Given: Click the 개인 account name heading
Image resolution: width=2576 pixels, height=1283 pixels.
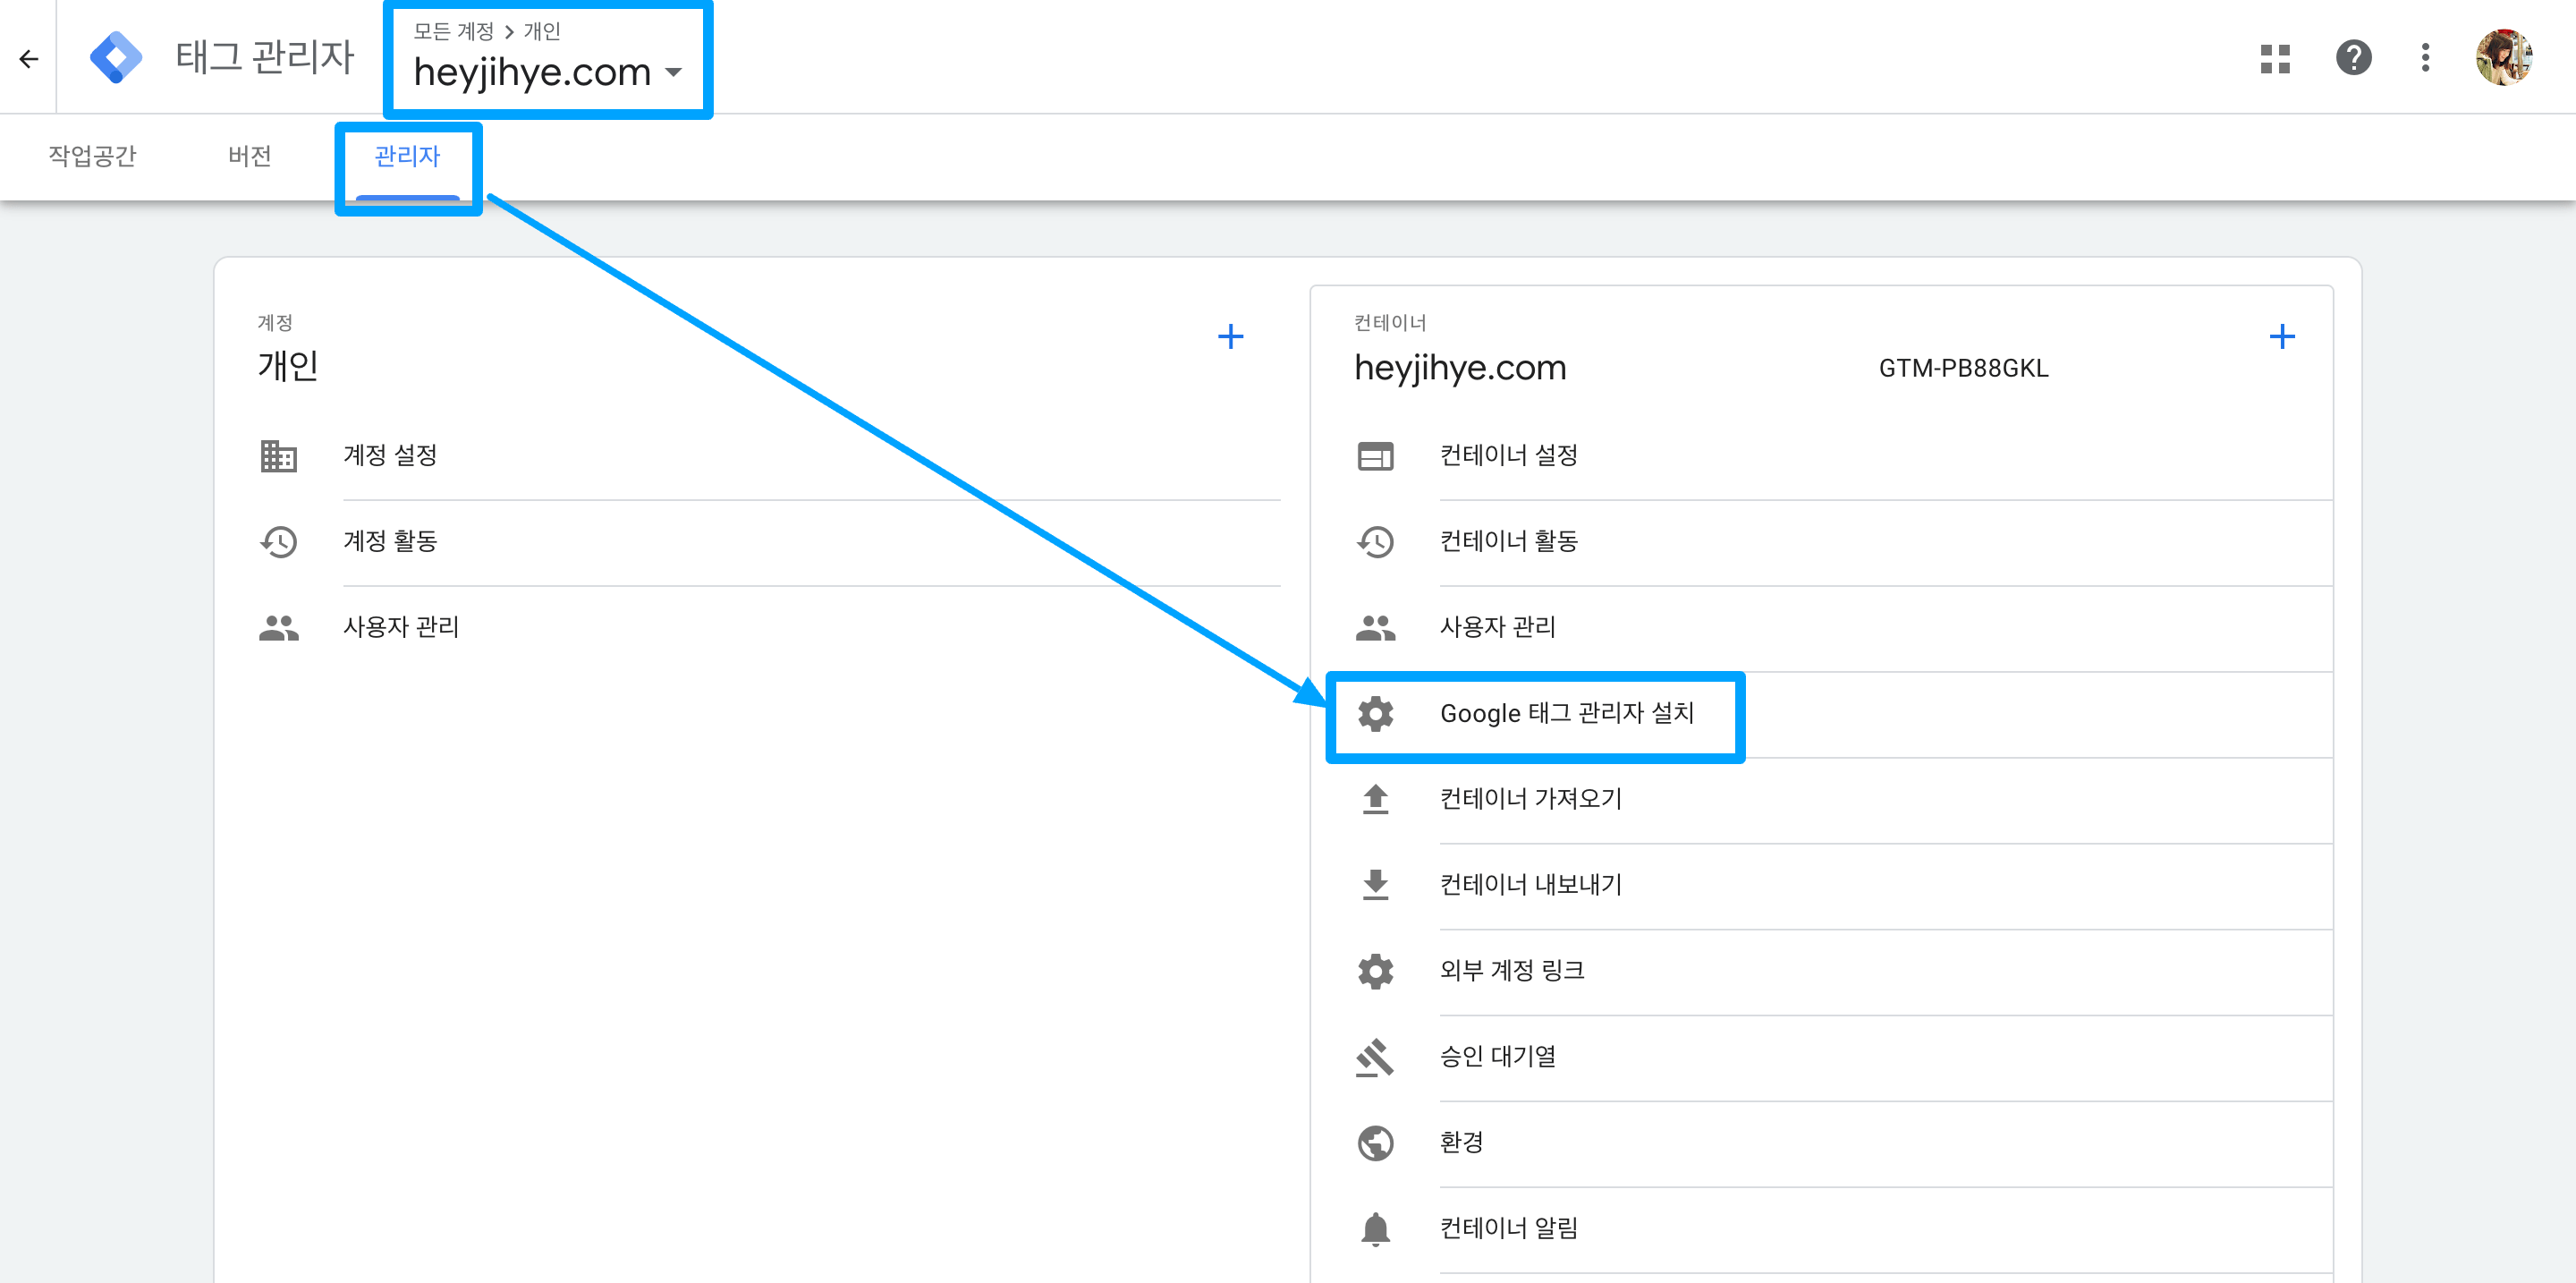Looking at the screenshot, I should coord(288,366).
